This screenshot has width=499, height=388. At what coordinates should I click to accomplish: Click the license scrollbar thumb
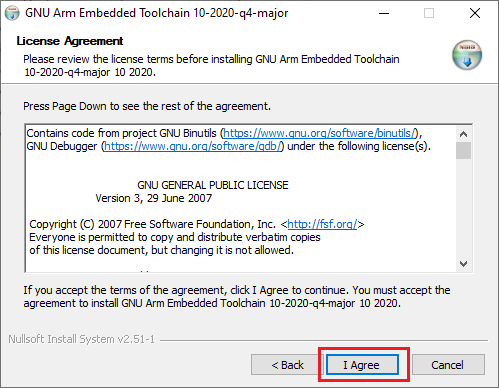[x=463, y=151]
